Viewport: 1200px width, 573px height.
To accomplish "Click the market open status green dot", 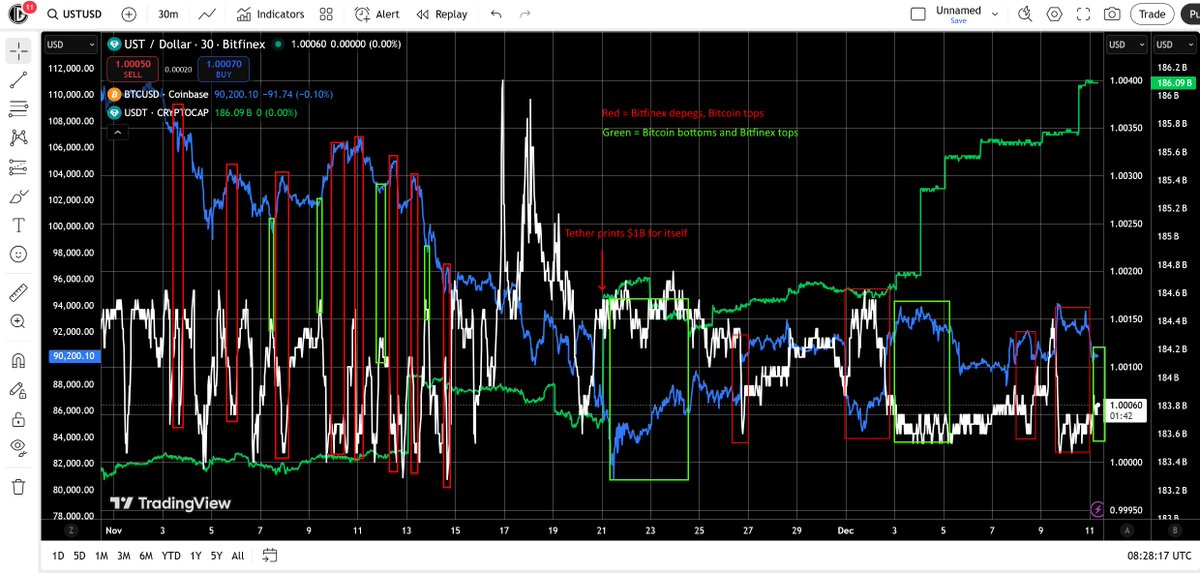I will (x=277, y=44).
